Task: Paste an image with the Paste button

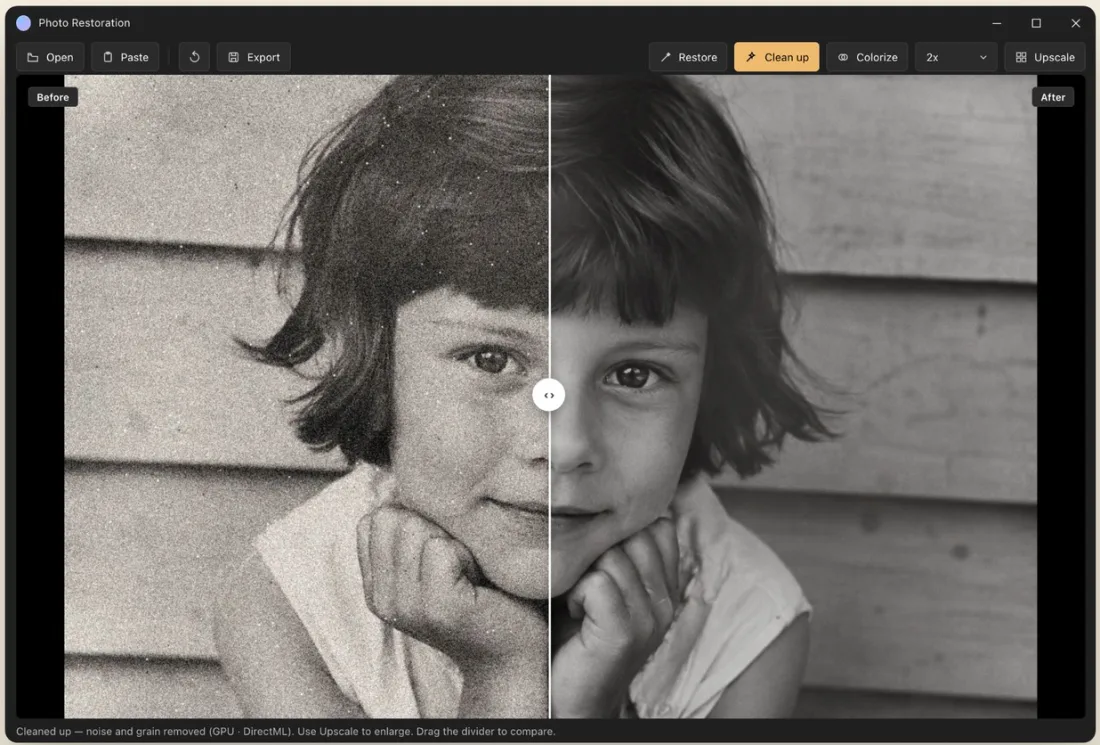Action: click(125, 58)
